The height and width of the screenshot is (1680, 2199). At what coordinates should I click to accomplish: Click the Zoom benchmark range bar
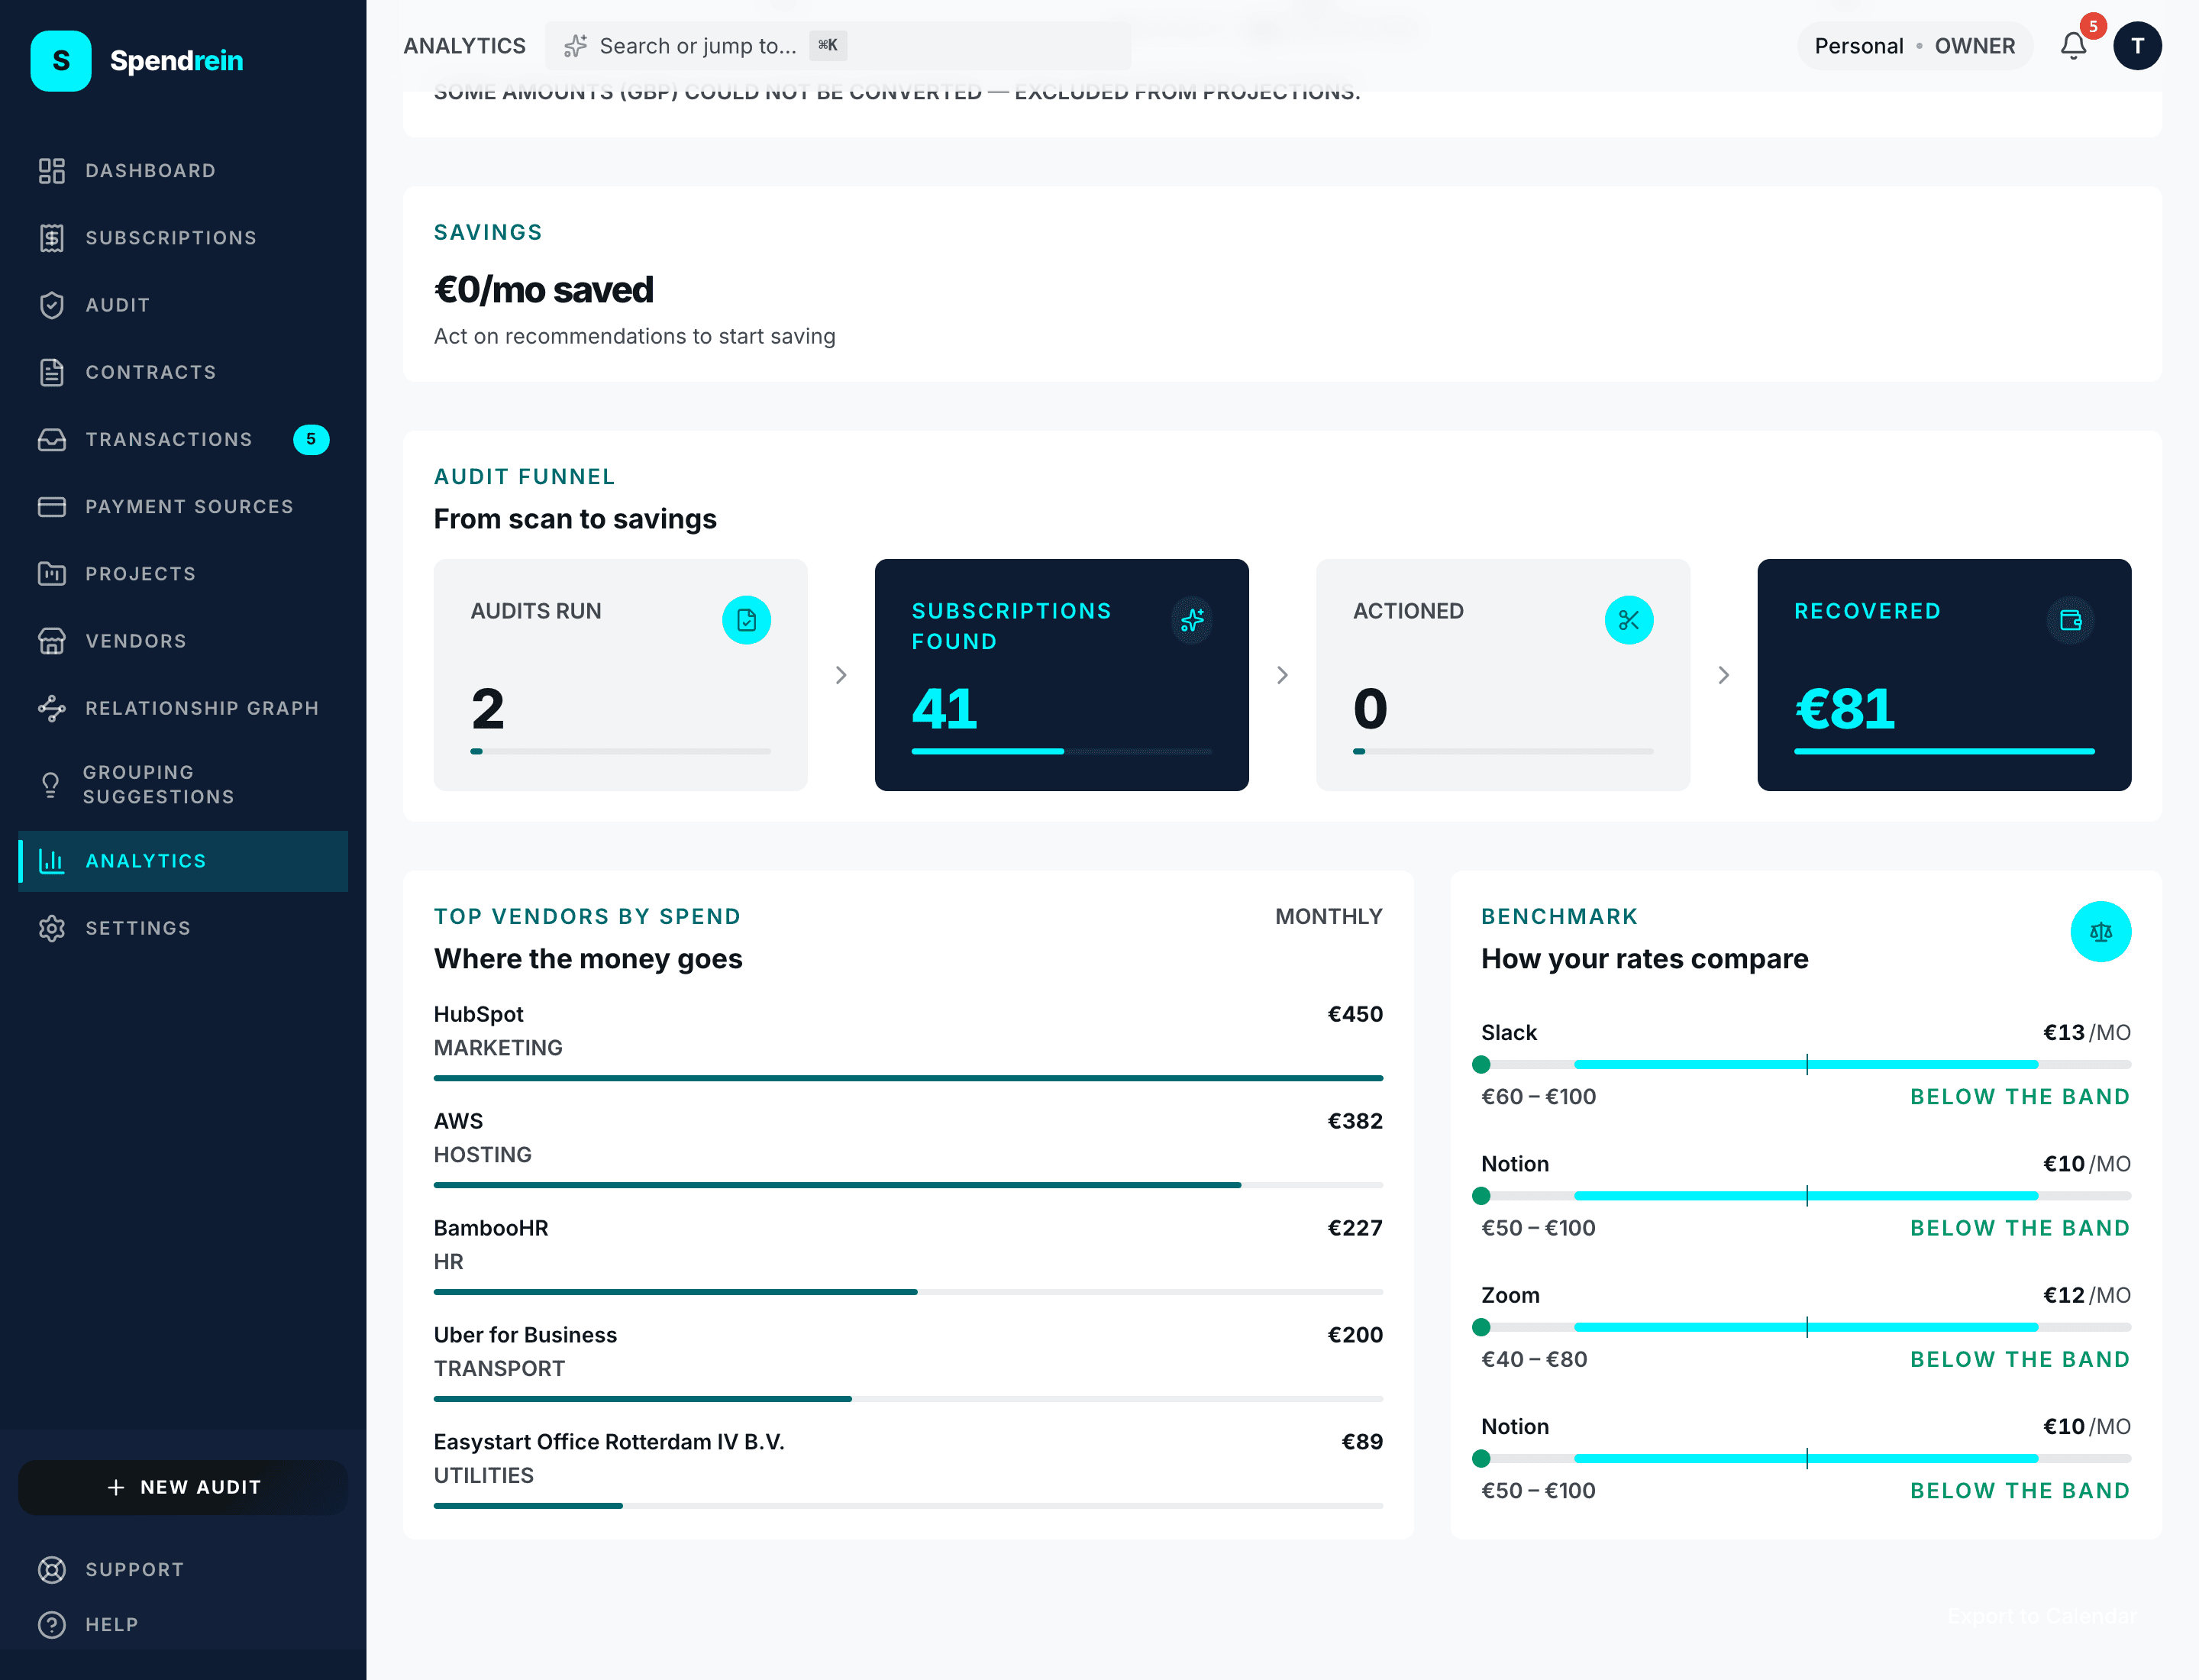(x=1807, y=1327)
